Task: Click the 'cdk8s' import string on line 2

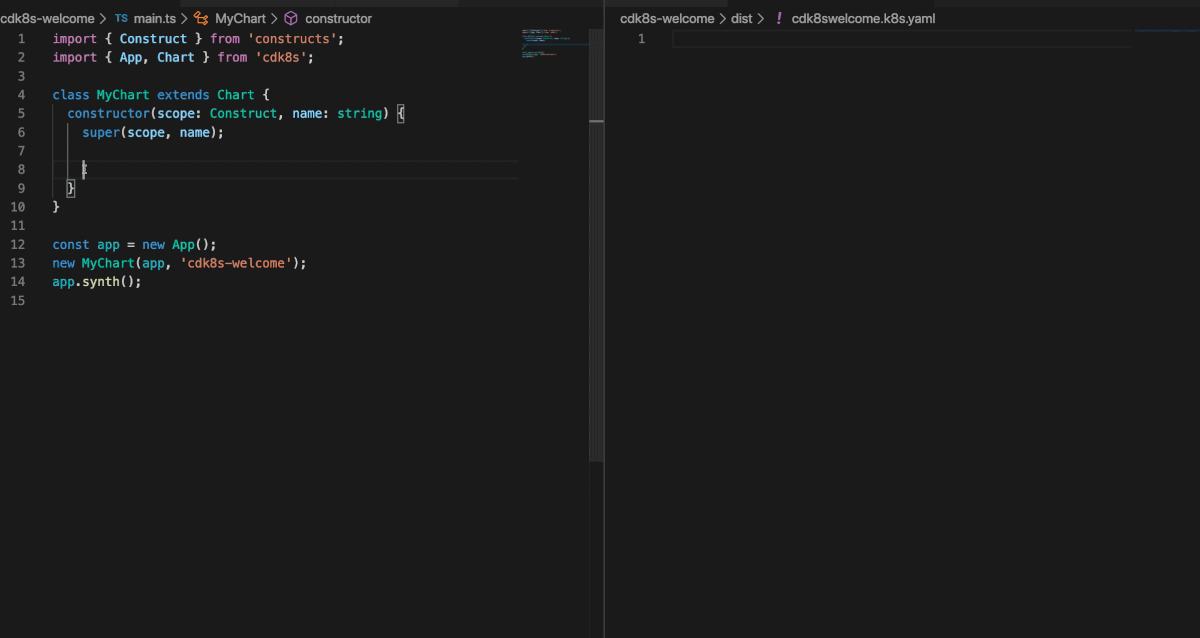Action: pos(281,57)
